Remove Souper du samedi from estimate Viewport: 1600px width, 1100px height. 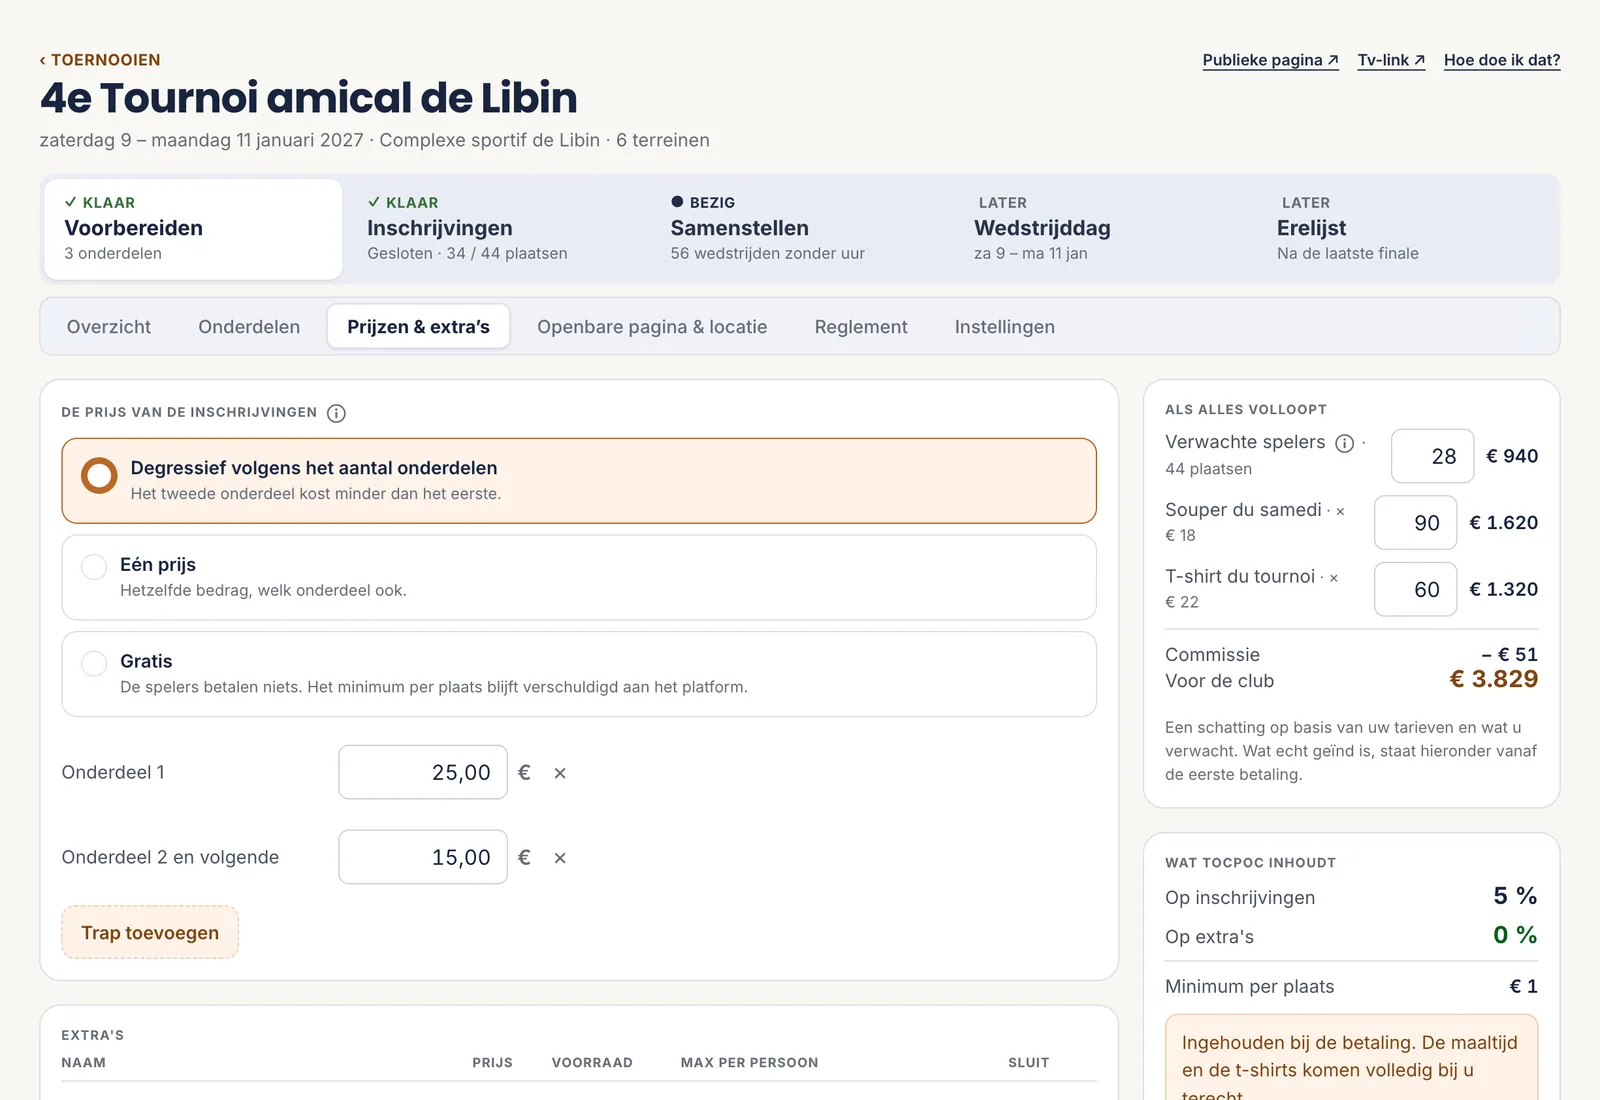click(x=1340, y=511)
